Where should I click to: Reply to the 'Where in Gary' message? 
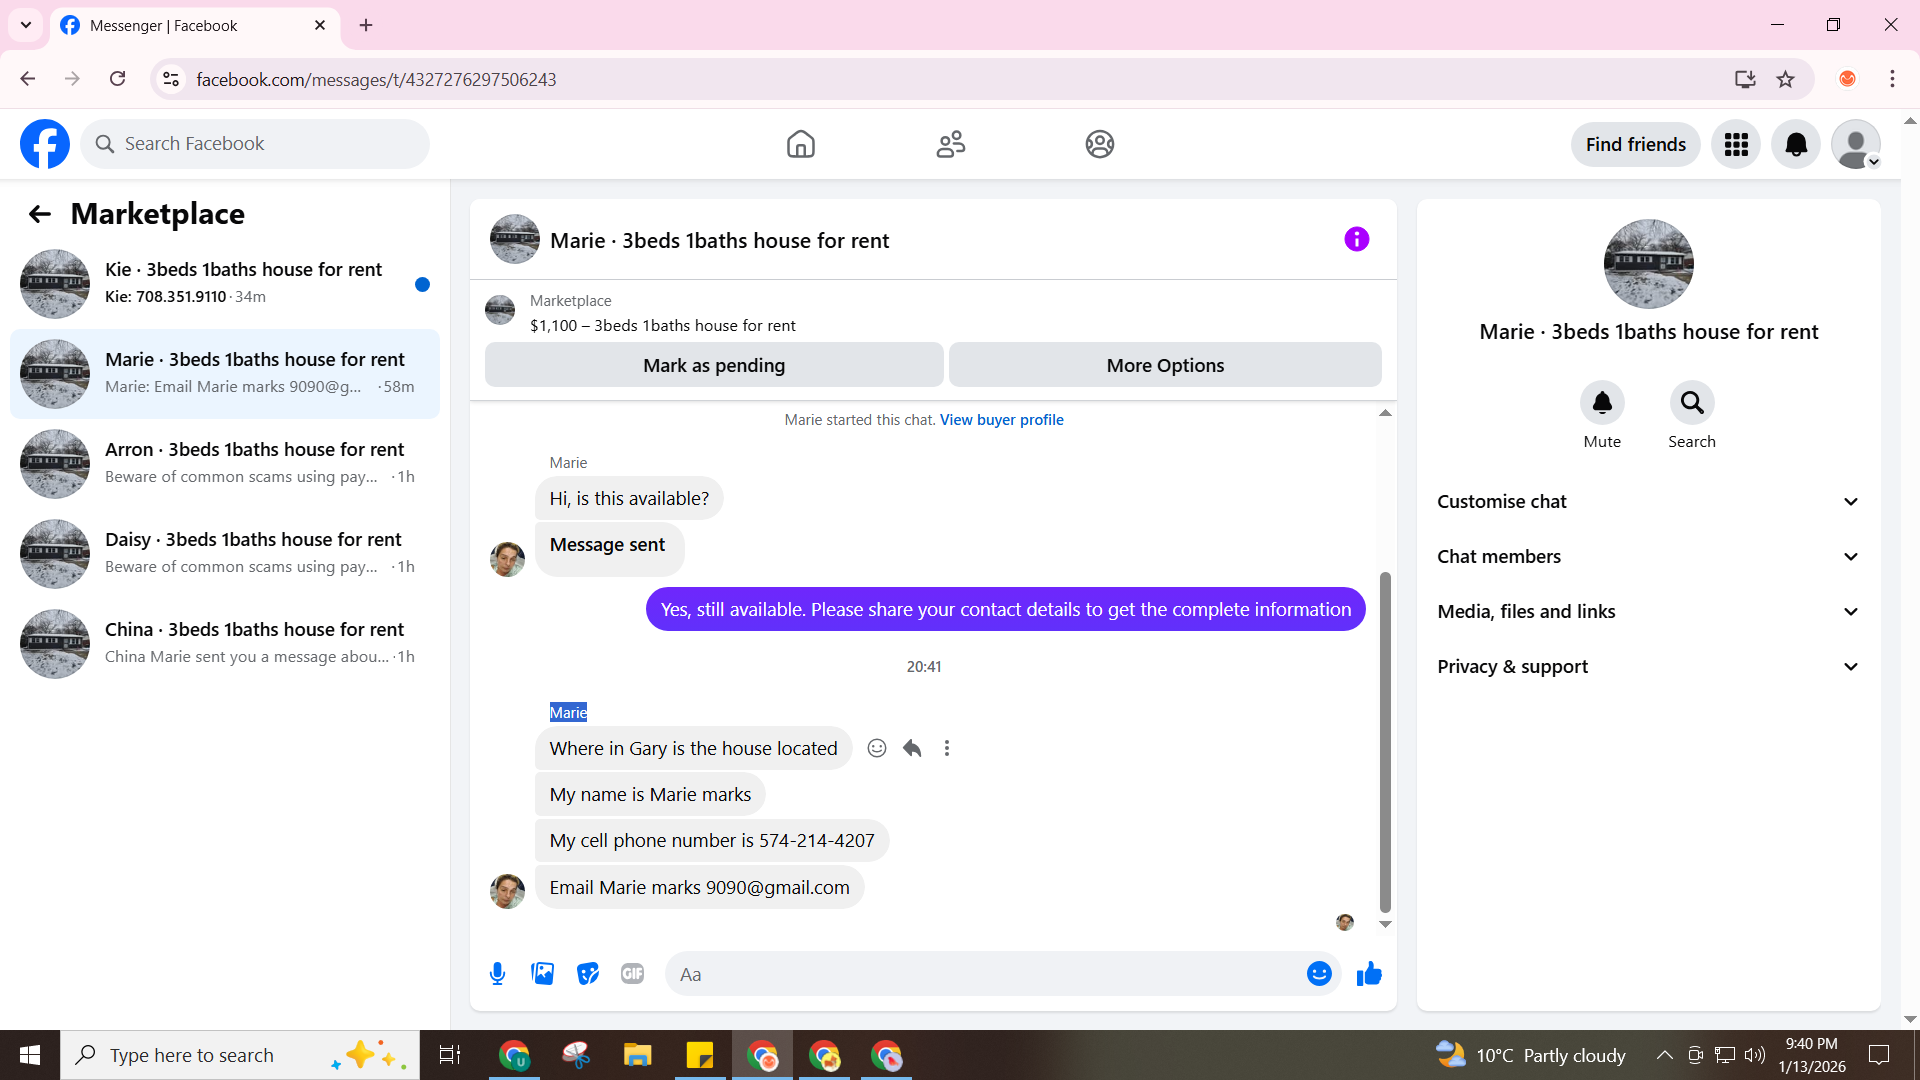point(912,748)
